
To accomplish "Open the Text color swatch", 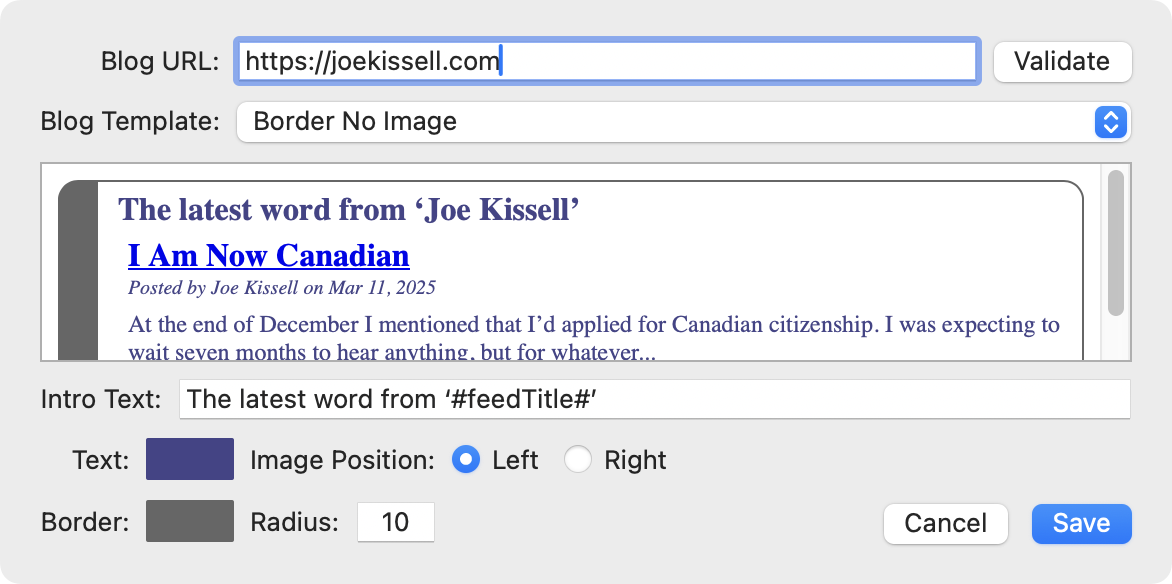I will [190, 460].
